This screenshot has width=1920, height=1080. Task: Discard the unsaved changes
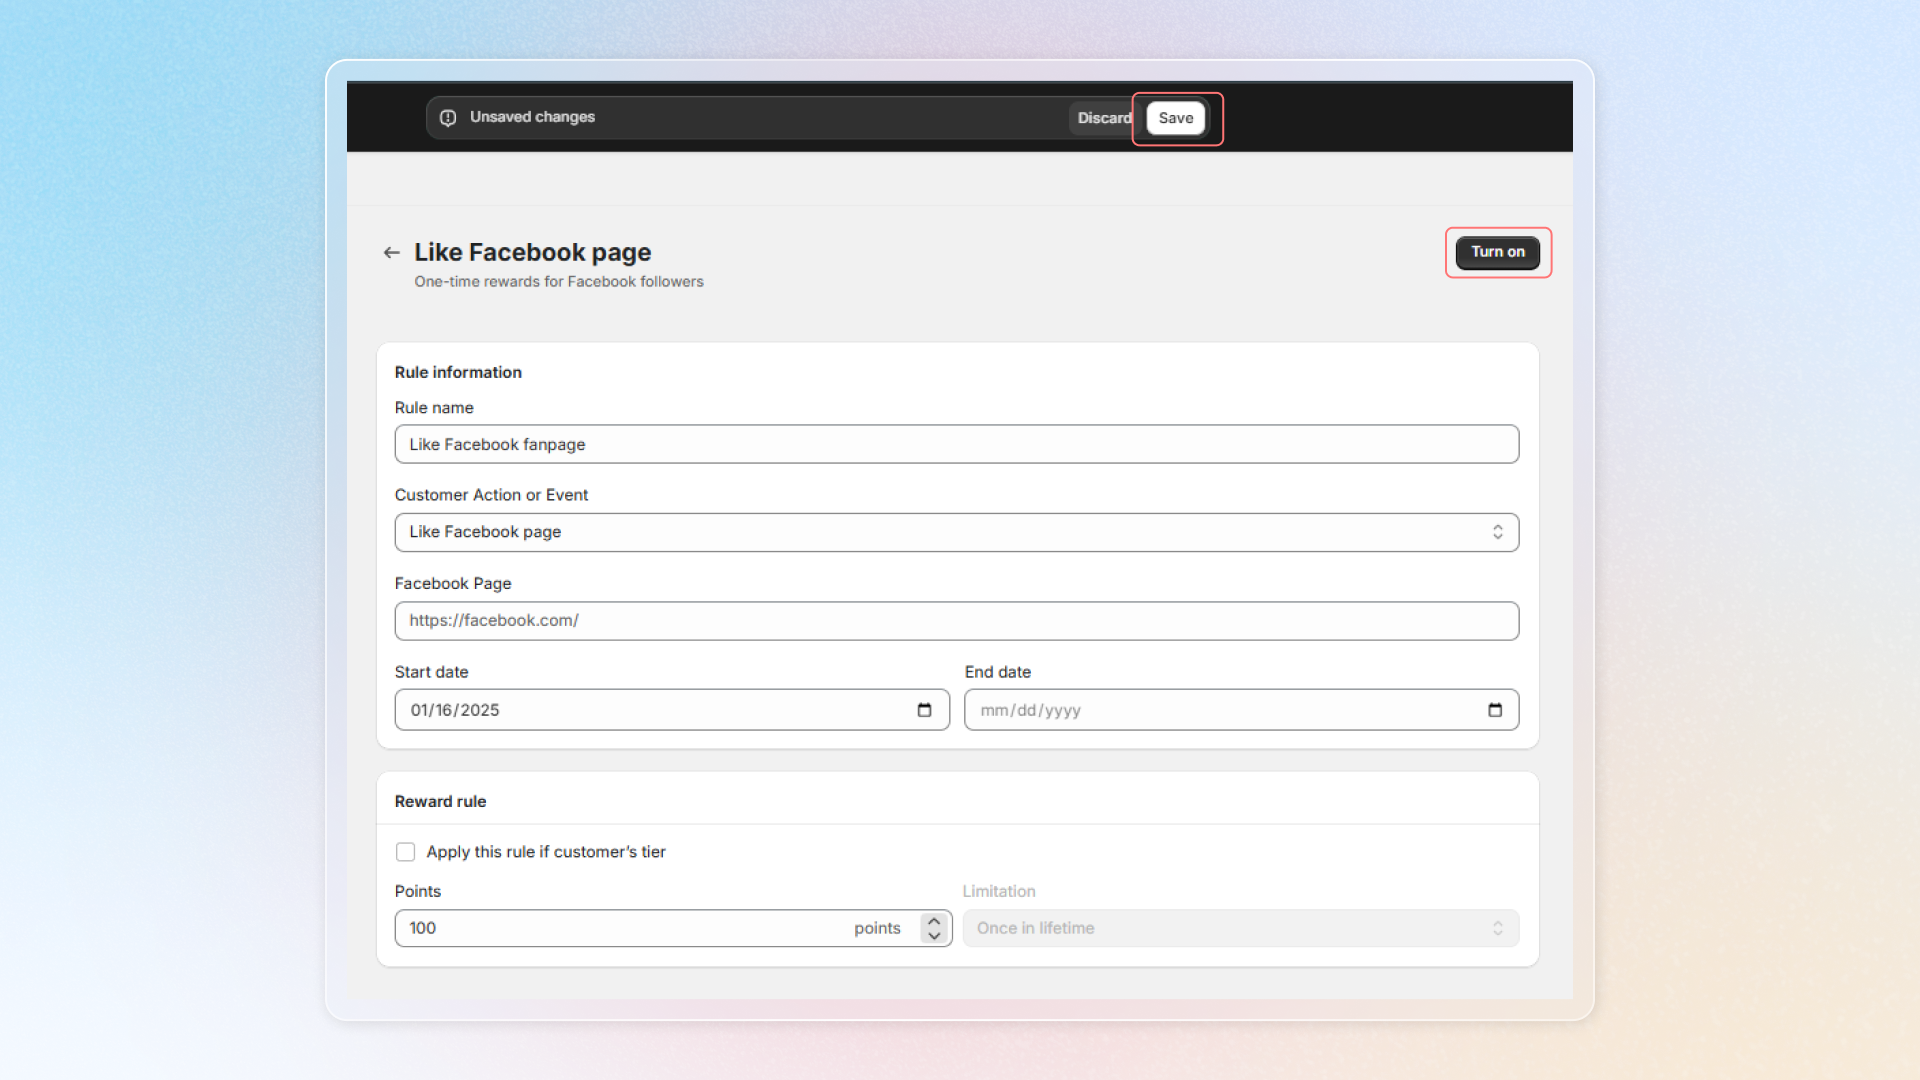pos(1103,118)
